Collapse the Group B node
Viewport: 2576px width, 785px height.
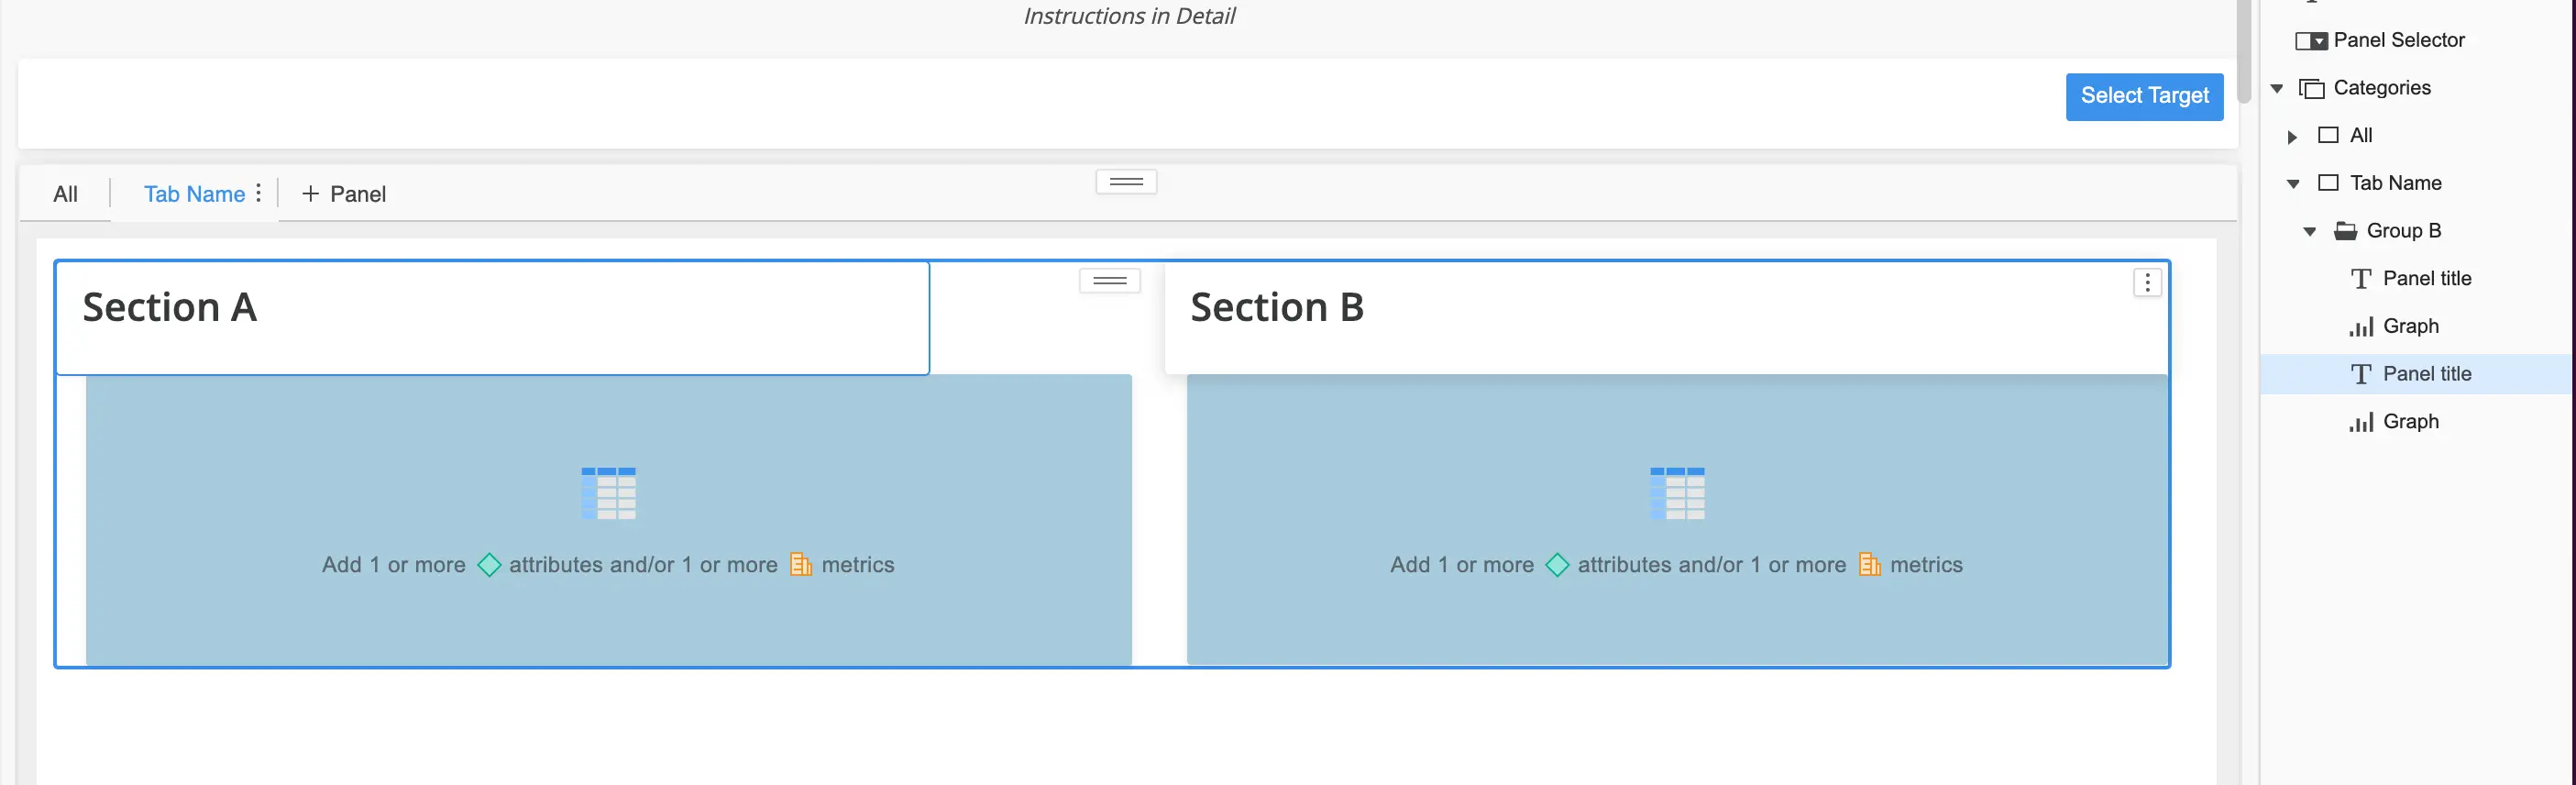pyautogui.click(x=2310, y=232)
